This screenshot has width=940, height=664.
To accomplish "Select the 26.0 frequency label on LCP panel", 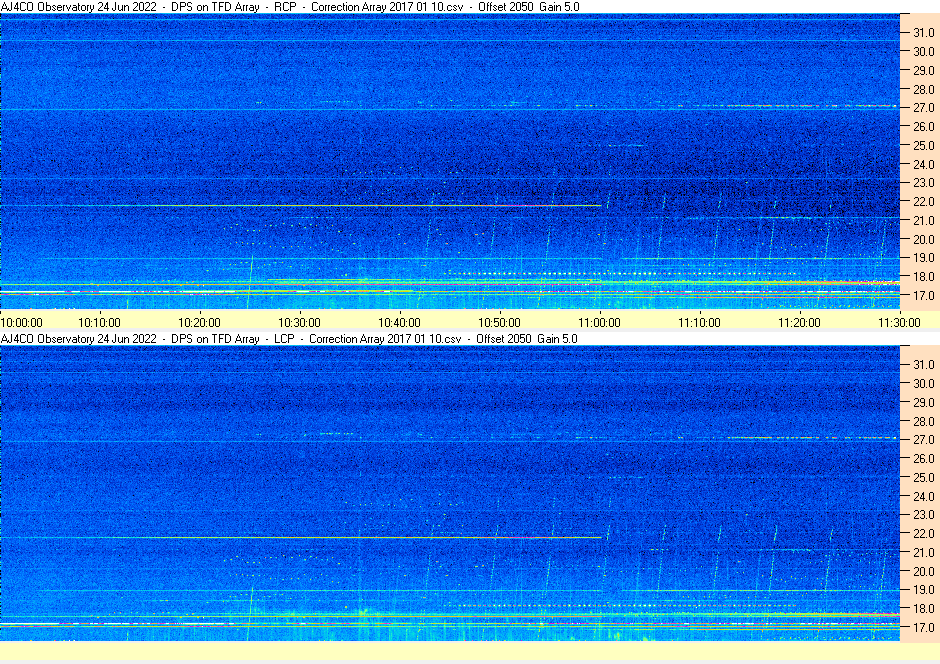I will coord(923,458).
